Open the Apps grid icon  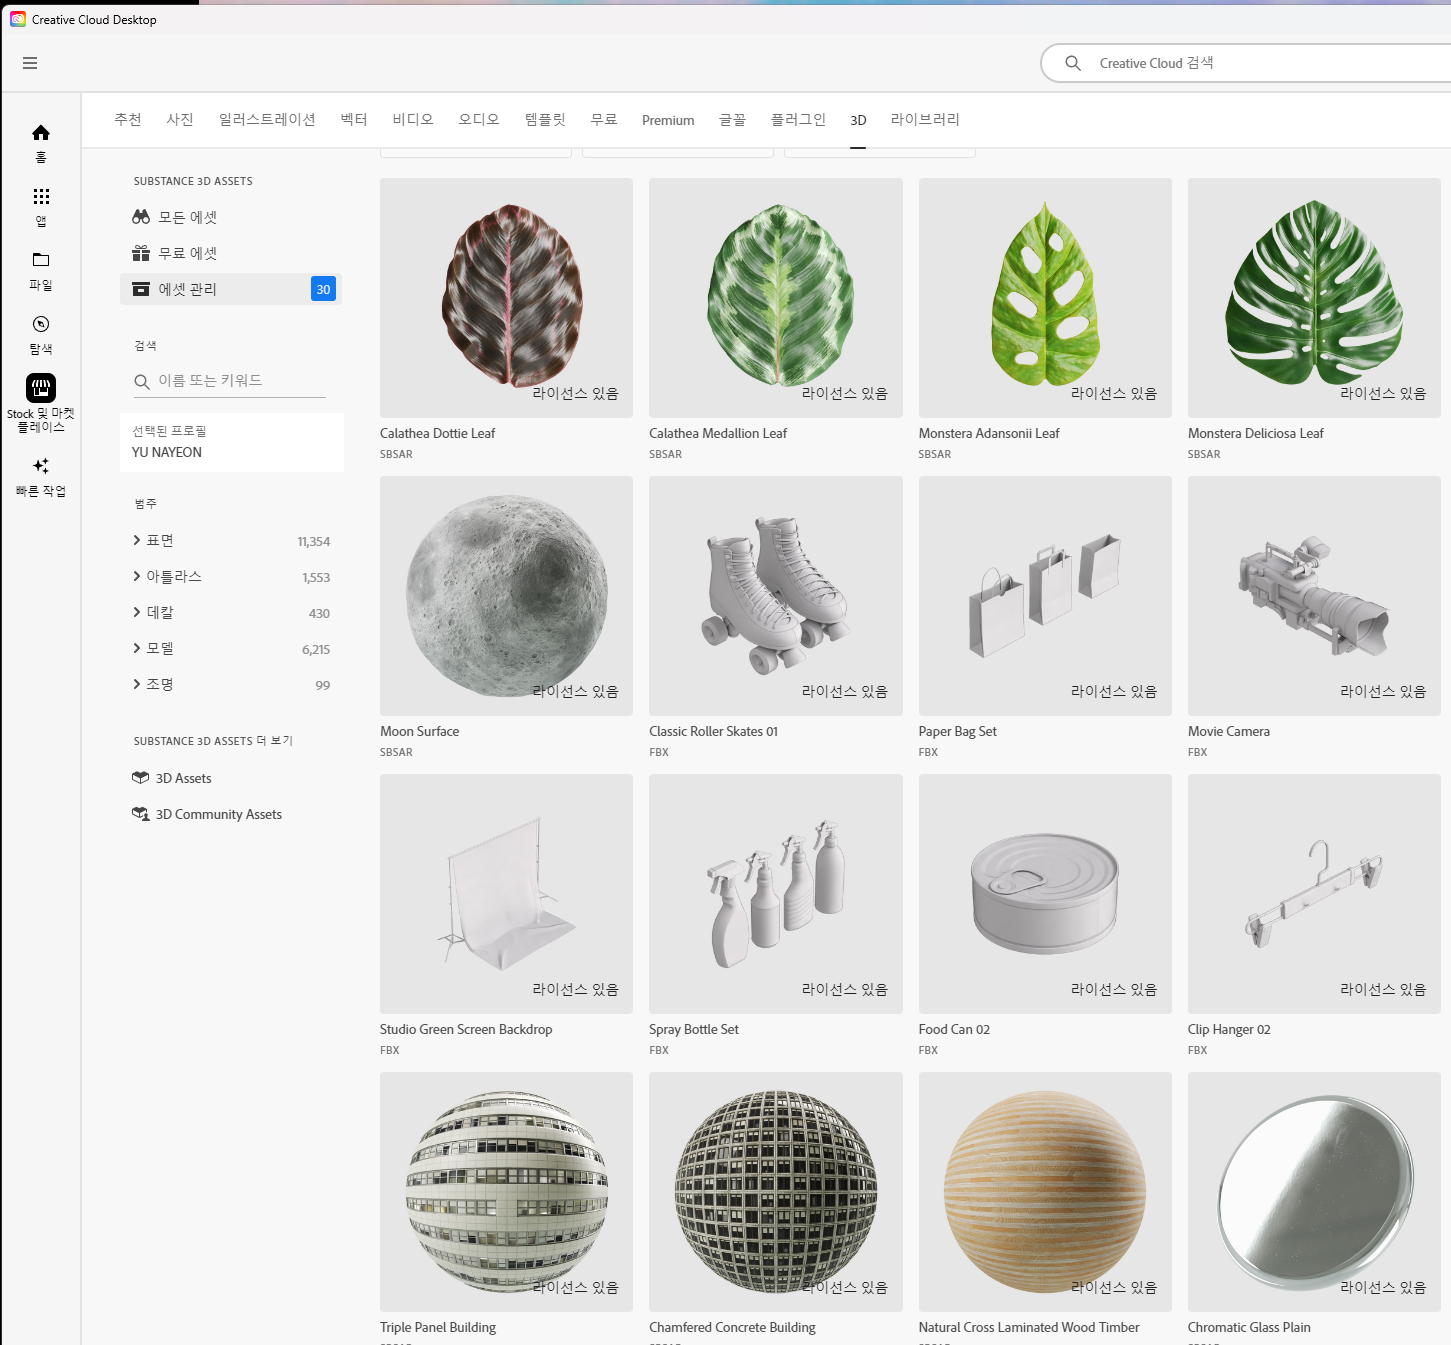[41, 197]
